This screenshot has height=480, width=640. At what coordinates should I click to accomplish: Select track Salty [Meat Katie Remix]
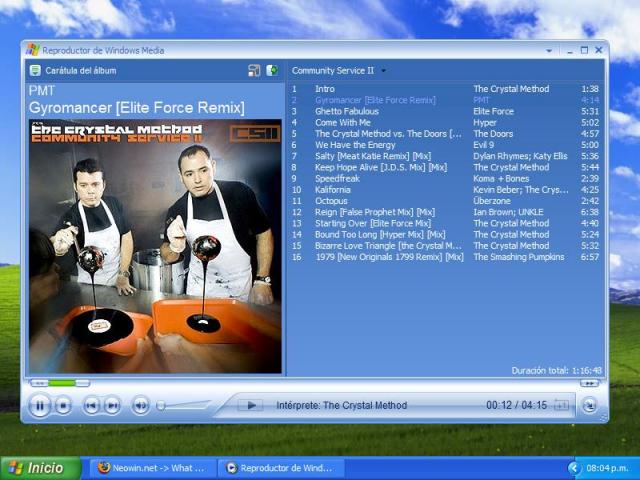pyautogui.click(x=445, y=156)
